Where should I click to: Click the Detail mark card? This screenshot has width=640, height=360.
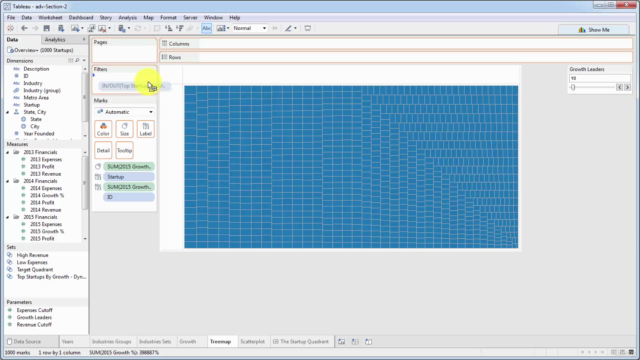click(103, 150)
